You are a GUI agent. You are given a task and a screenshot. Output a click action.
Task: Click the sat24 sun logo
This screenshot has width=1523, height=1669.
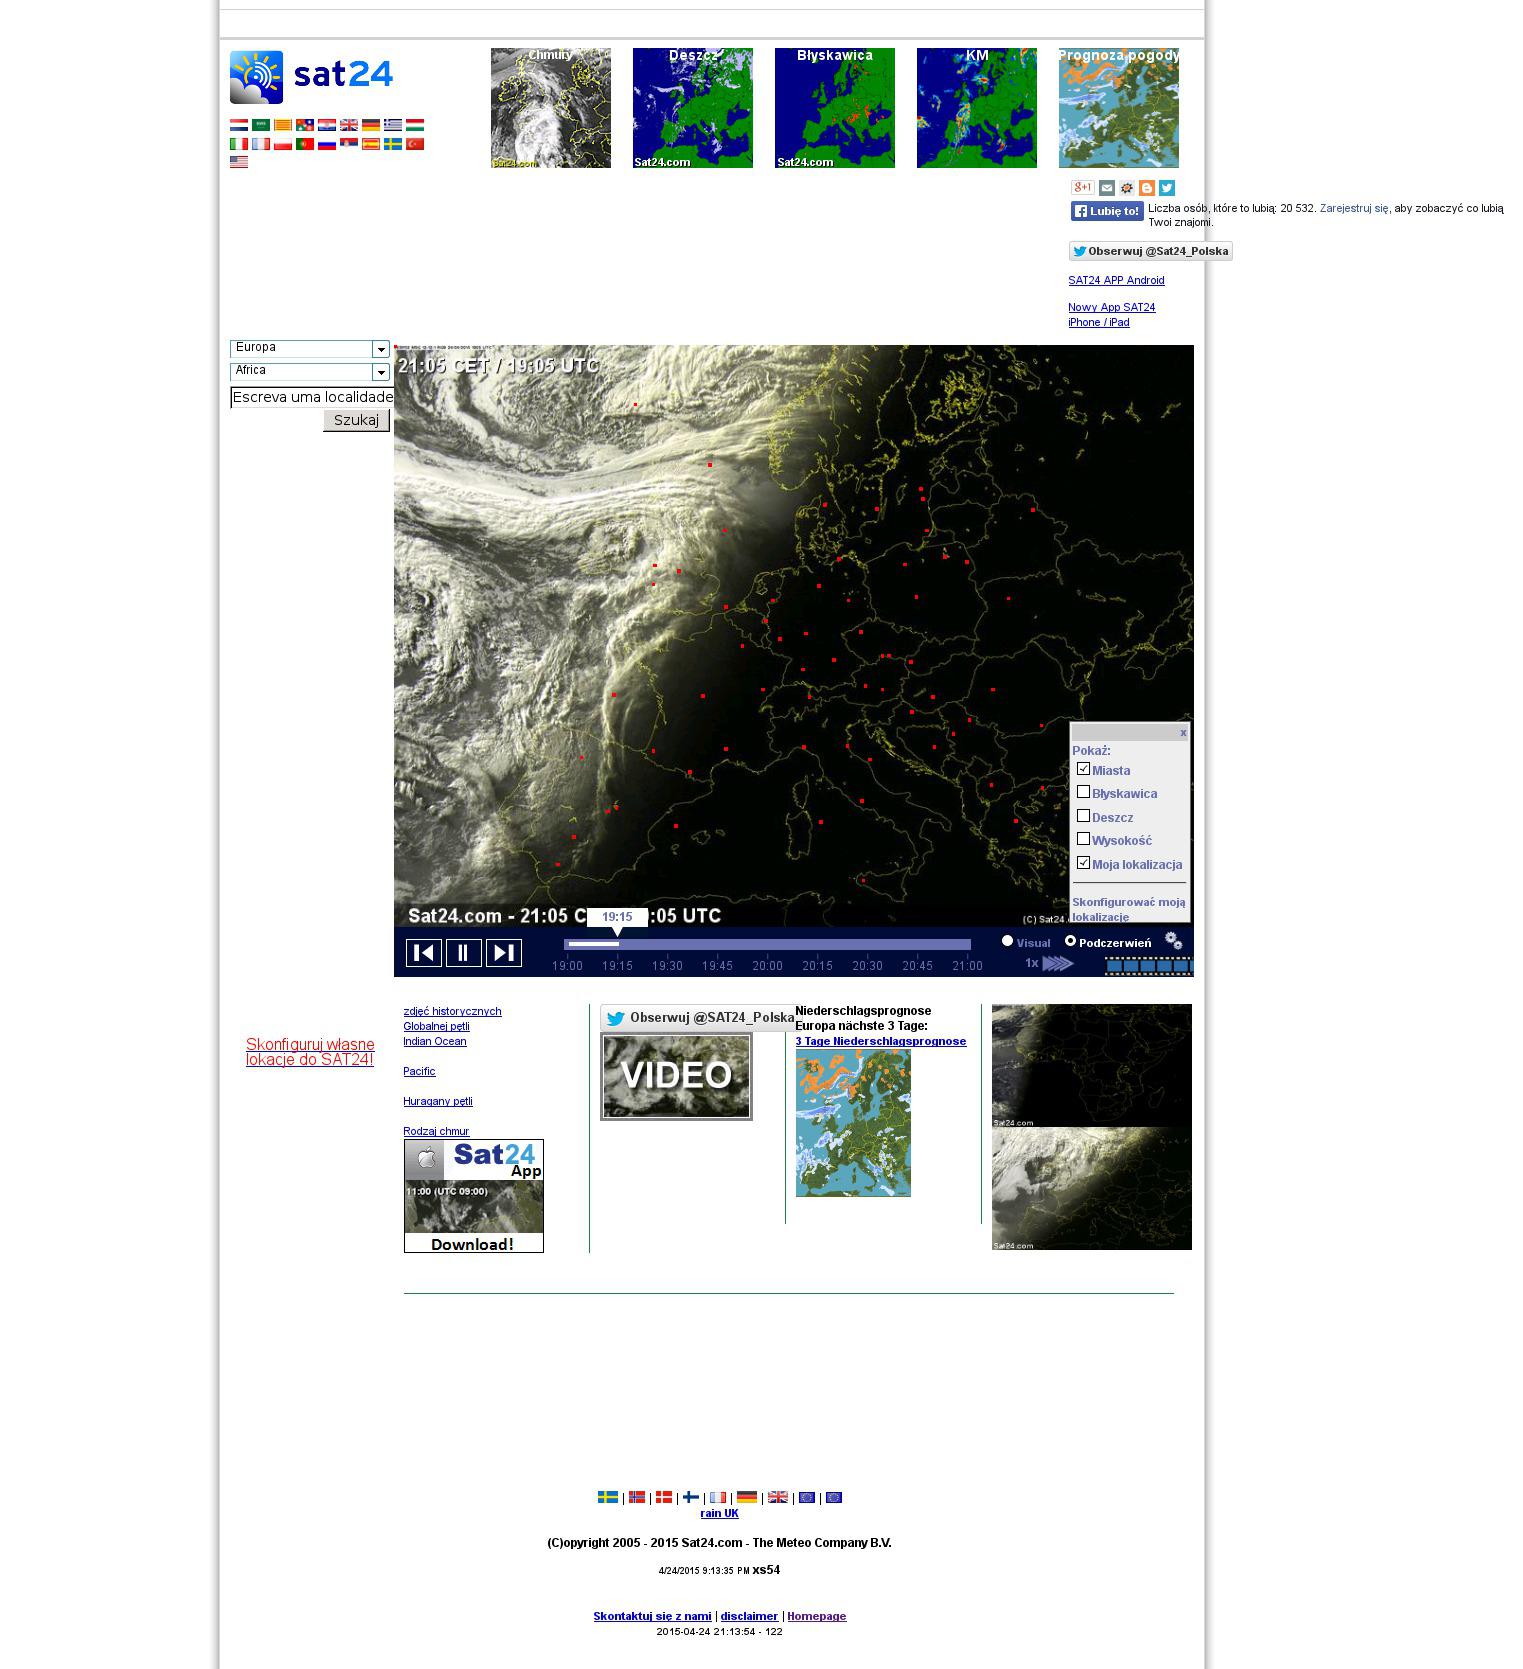(x=257, y=77)
